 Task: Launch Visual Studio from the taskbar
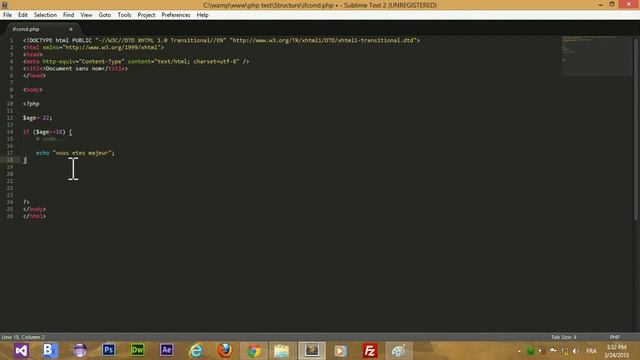21,351
